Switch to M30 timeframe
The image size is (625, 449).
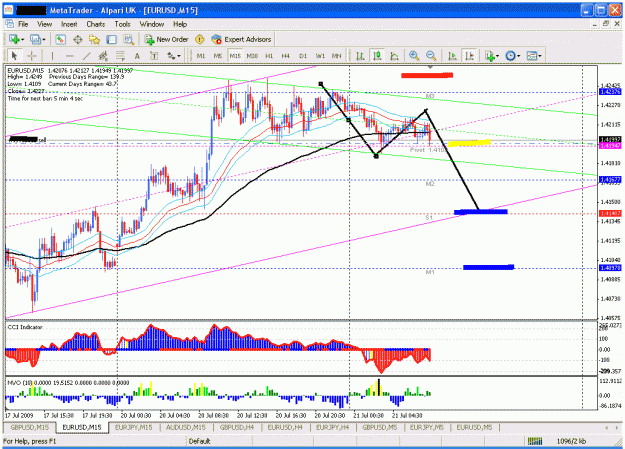tap(252, 56)
